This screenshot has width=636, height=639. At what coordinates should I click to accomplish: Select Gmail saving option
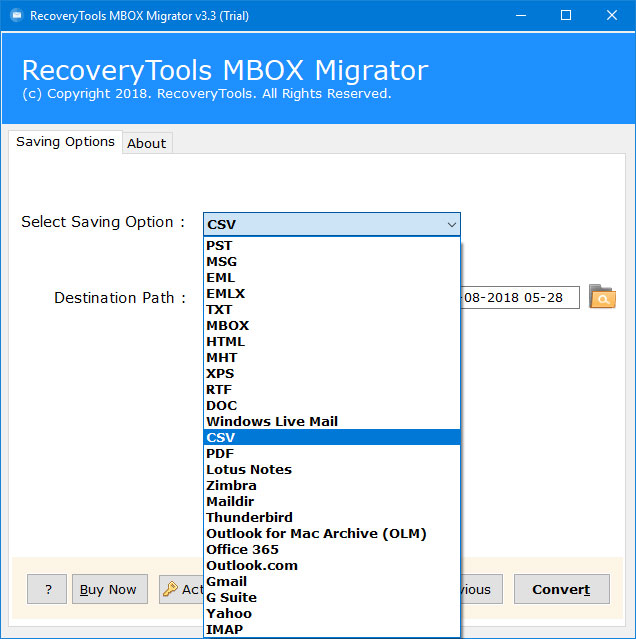[x=332, y=581]
